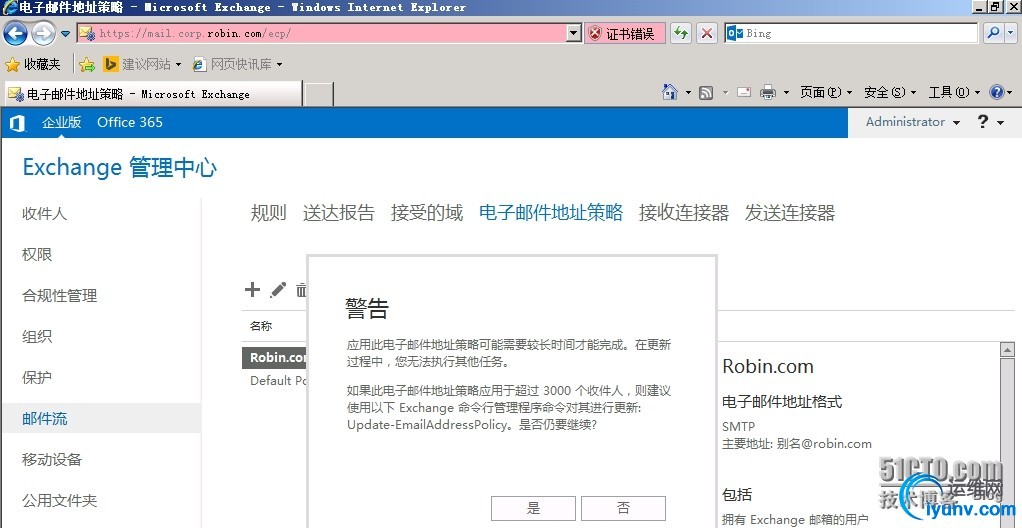
Task: Click the read mail icon
Action: [744, 93]
